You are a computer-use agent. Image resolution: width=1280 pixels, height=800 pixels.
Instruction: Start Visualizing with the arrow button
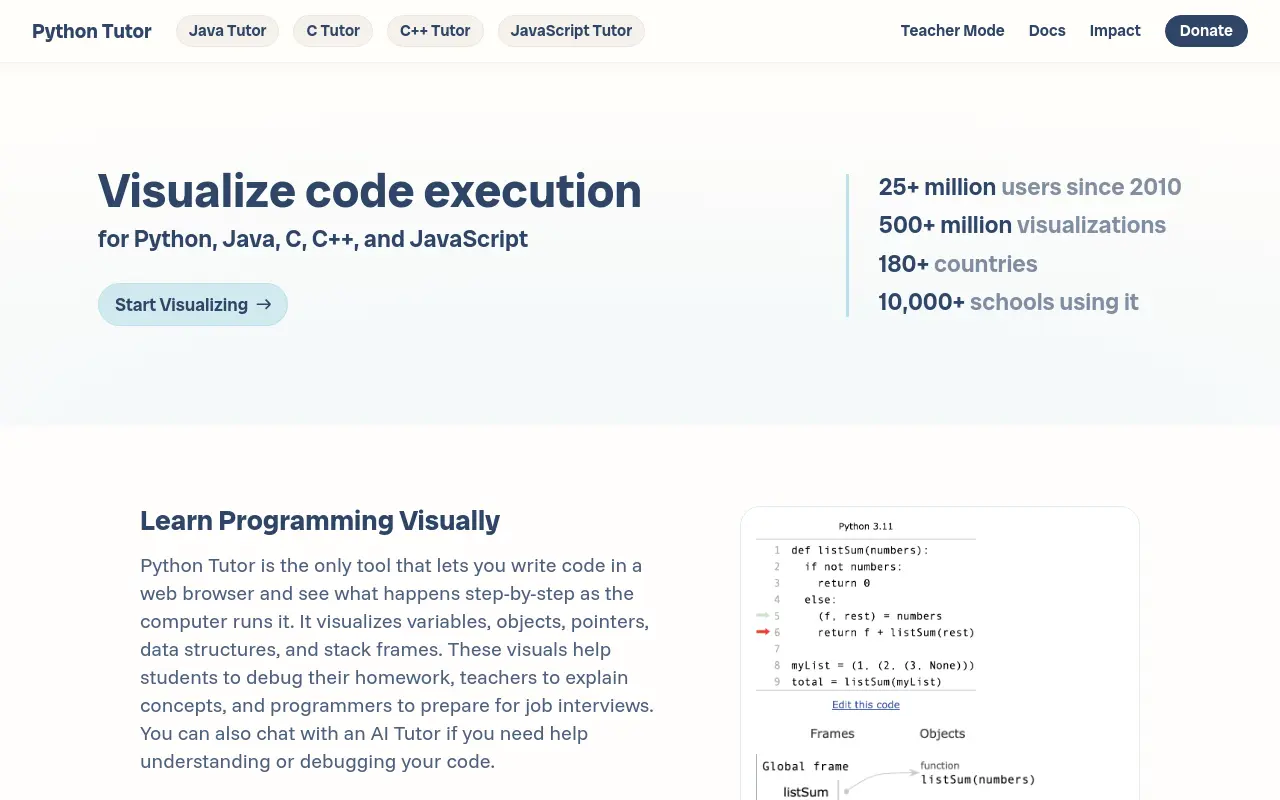193,305
